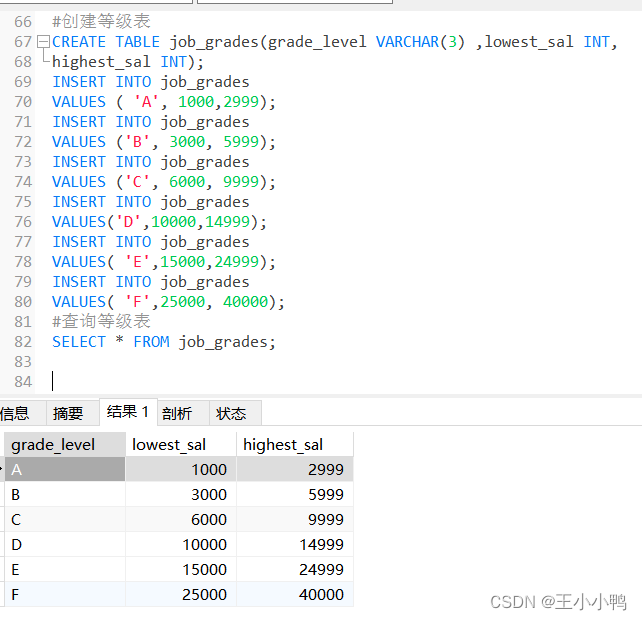Place cursor in the #查询等级表 comment

pyautogui.click(x=101, y=321)
